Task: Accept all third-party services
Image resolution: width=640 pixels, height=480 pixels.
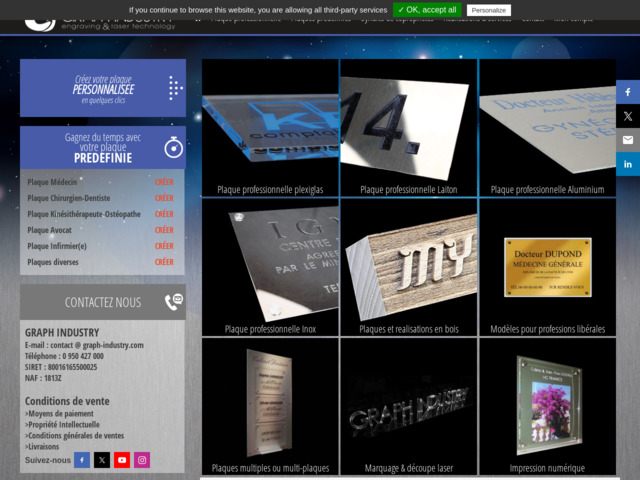Action: (427, 10)
